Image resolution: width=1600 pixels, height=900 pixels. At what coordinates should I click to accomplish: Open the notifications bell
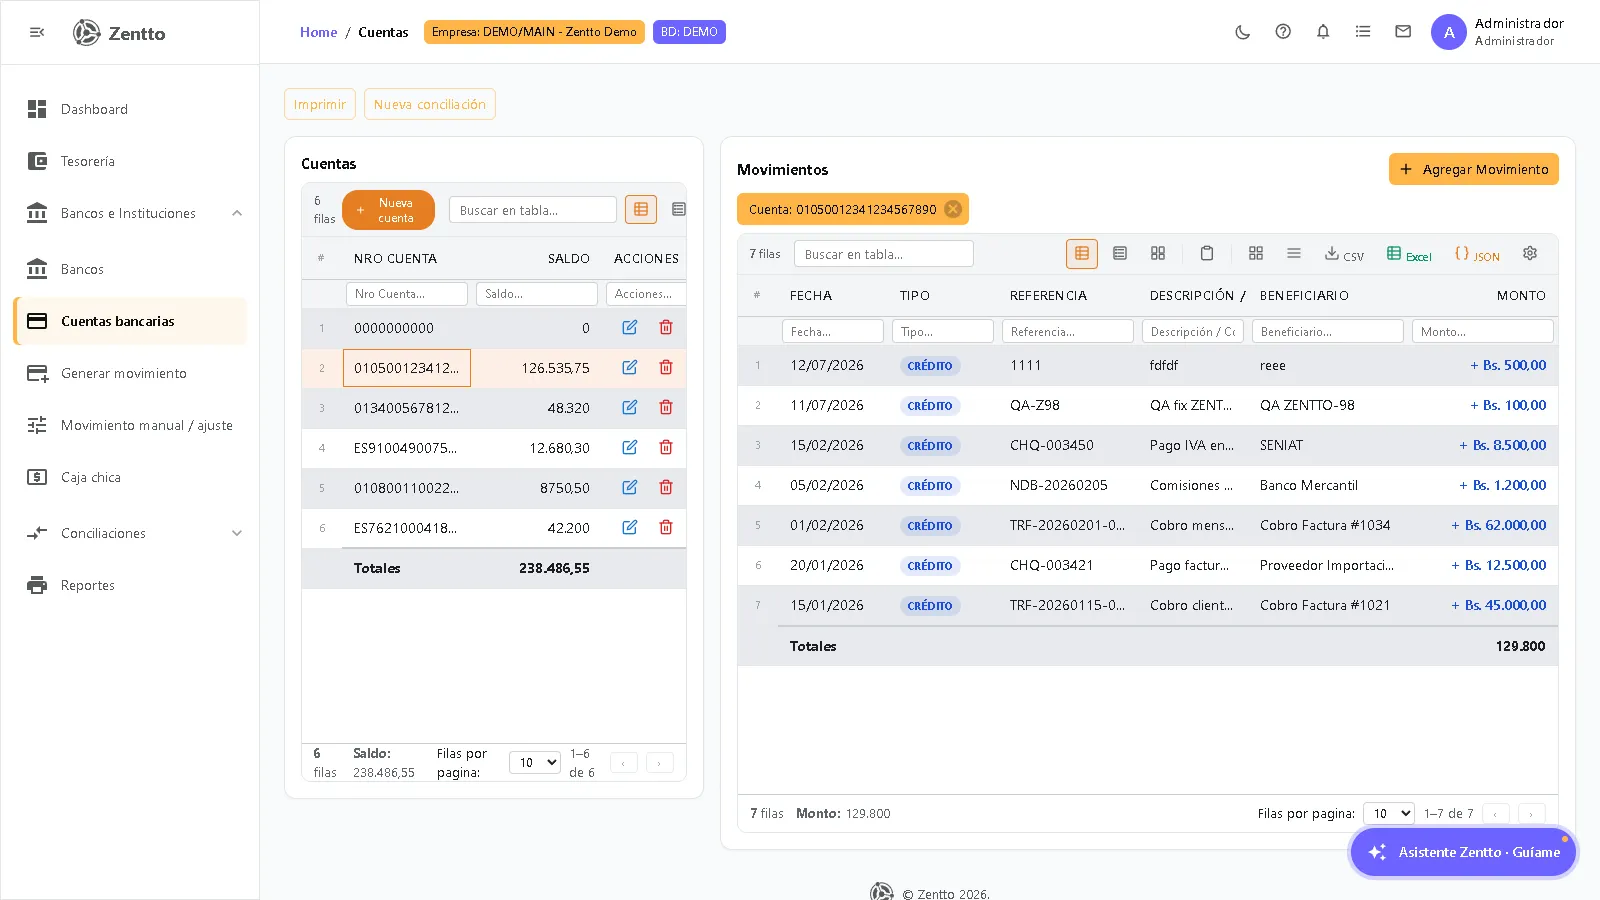(x=1323, y=32)
